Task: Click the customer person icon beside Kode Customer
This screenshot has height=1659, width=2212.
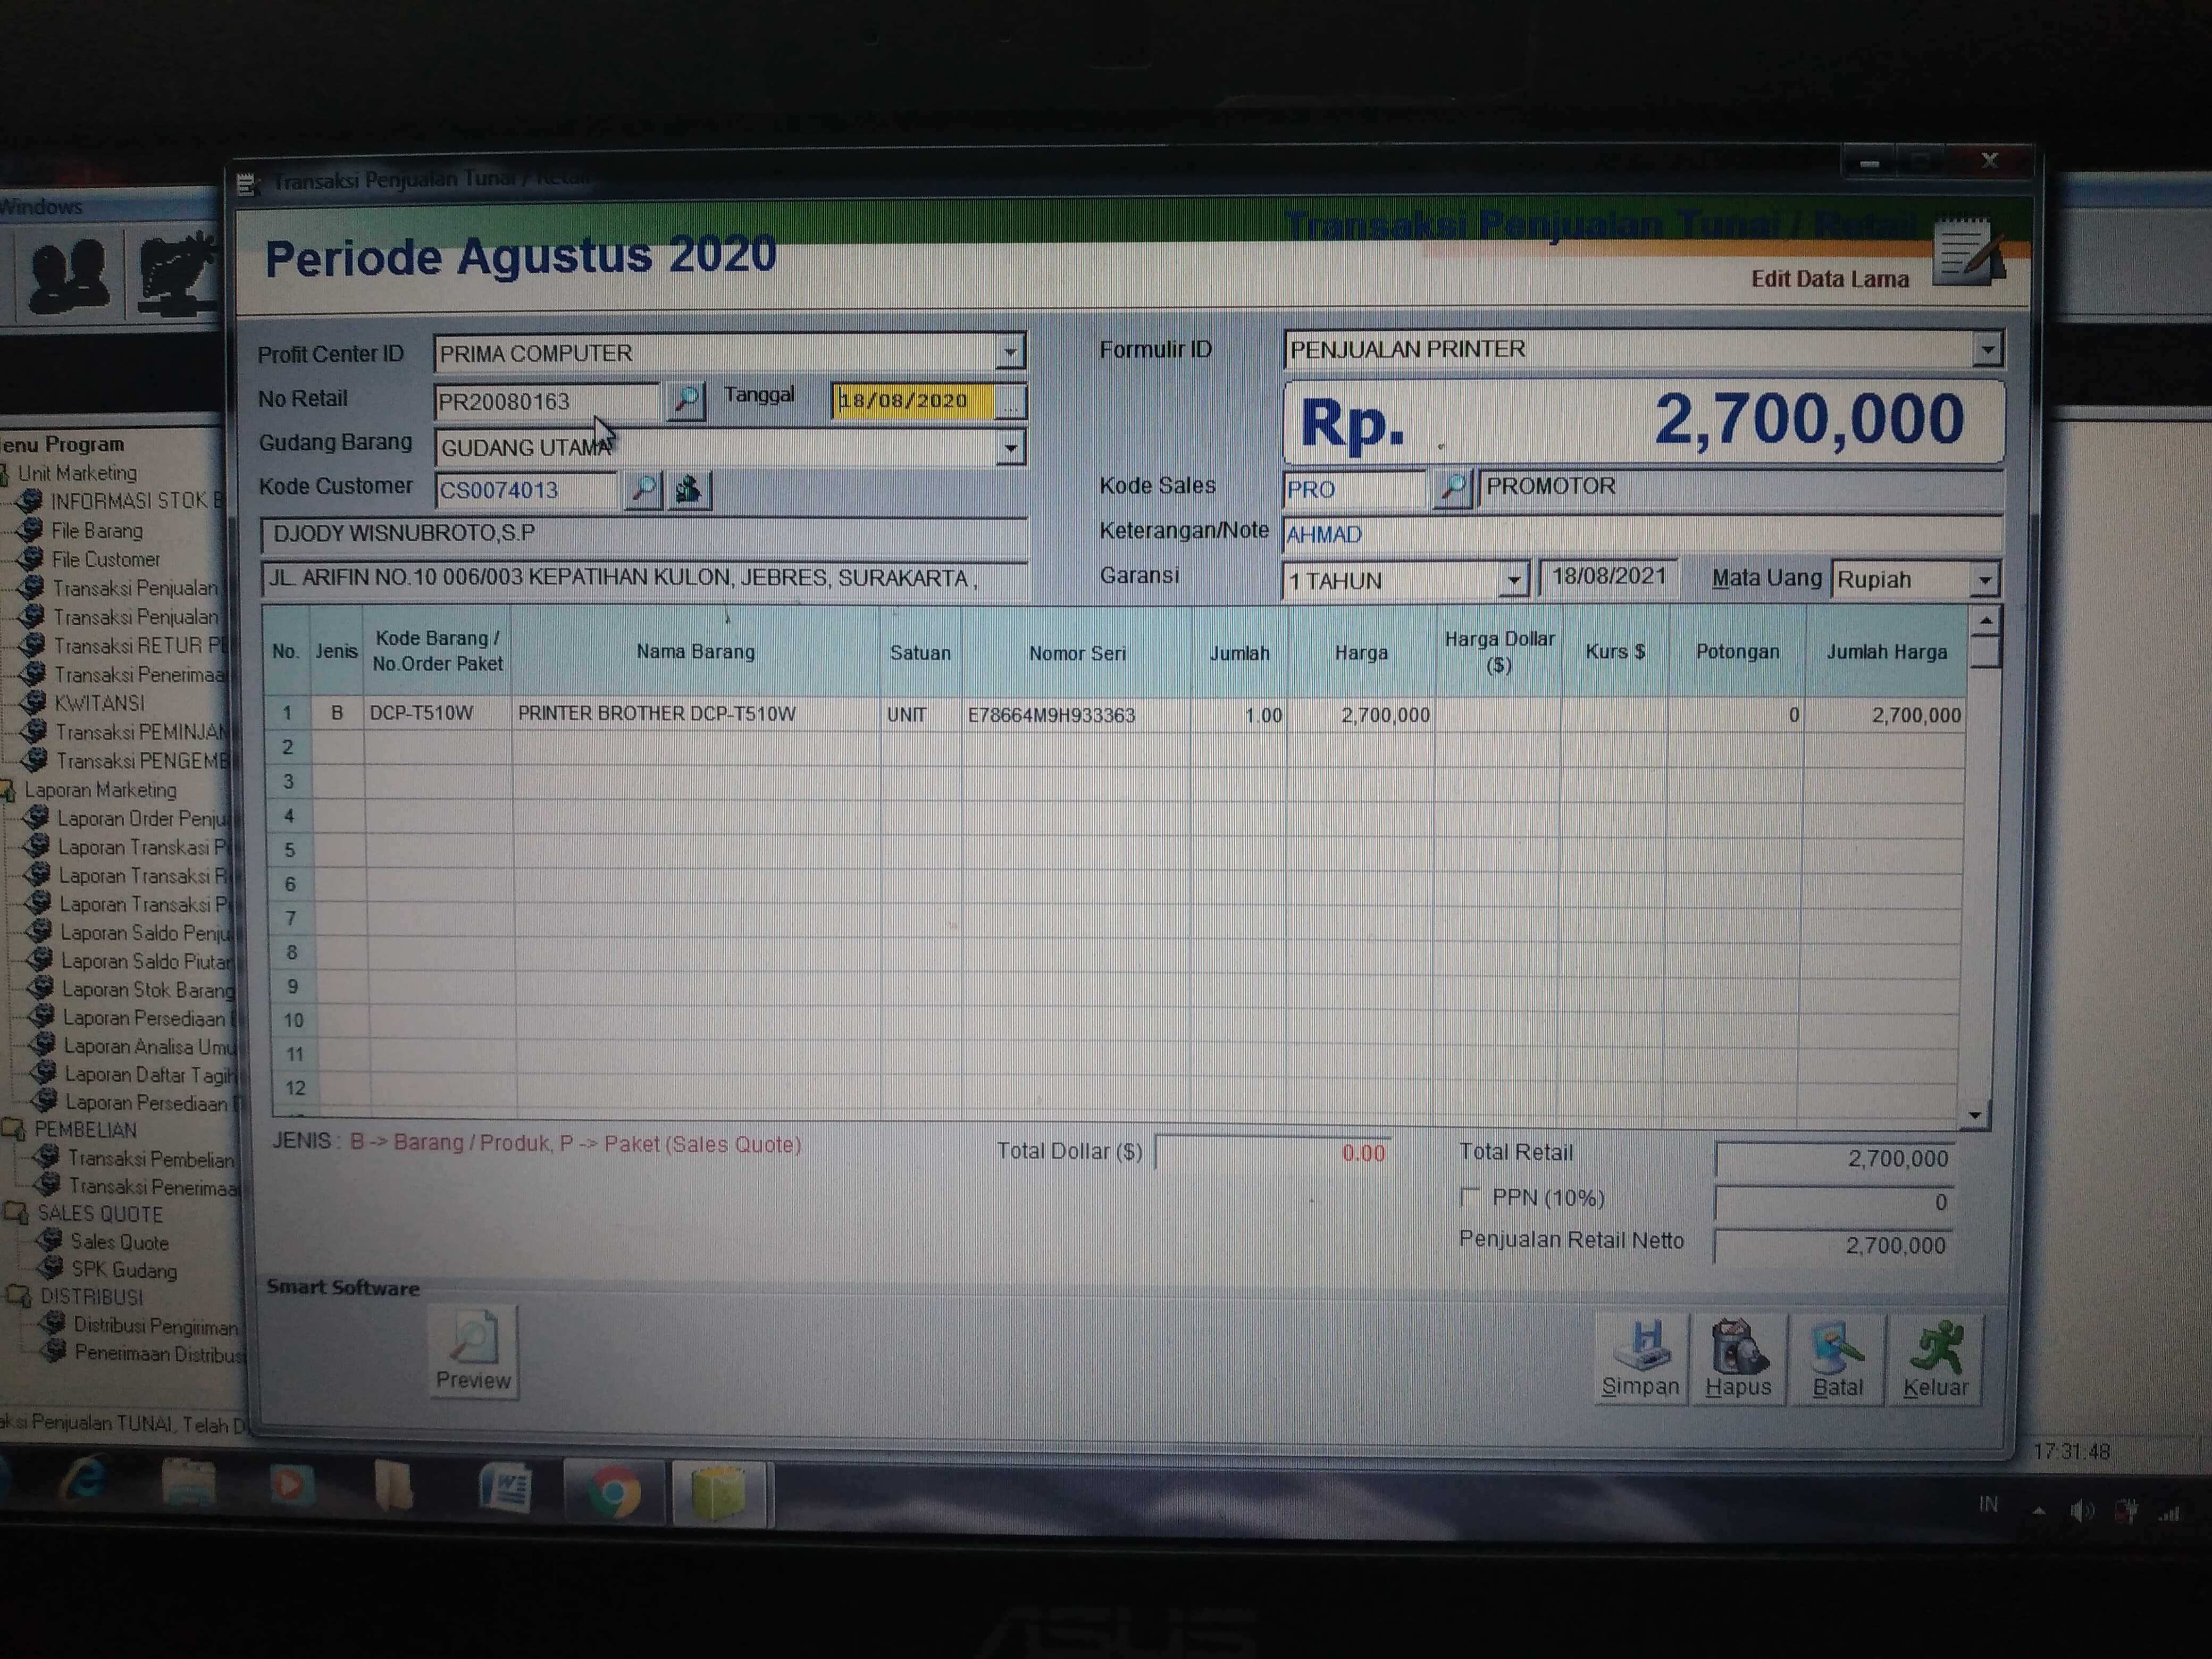Action: point(688,490)
